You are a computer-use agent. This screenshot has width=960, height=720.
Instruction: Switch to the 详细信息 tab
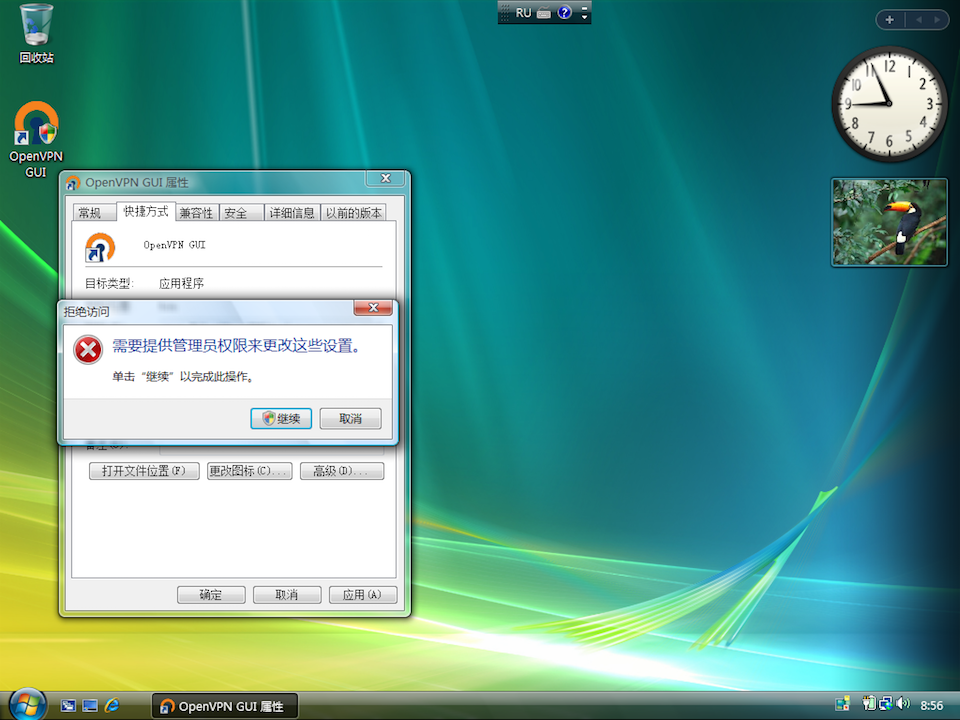(292, 213)
